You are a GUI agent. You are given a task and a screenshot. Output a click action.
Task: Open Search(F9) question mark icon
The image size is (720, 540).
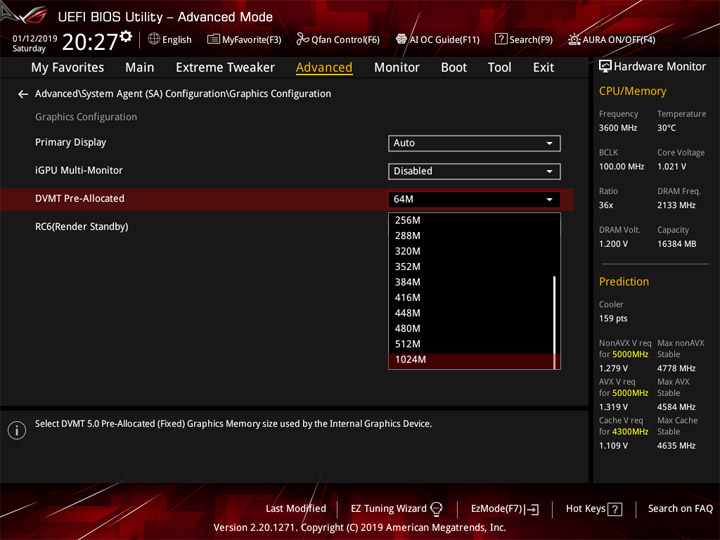point(501,39)
